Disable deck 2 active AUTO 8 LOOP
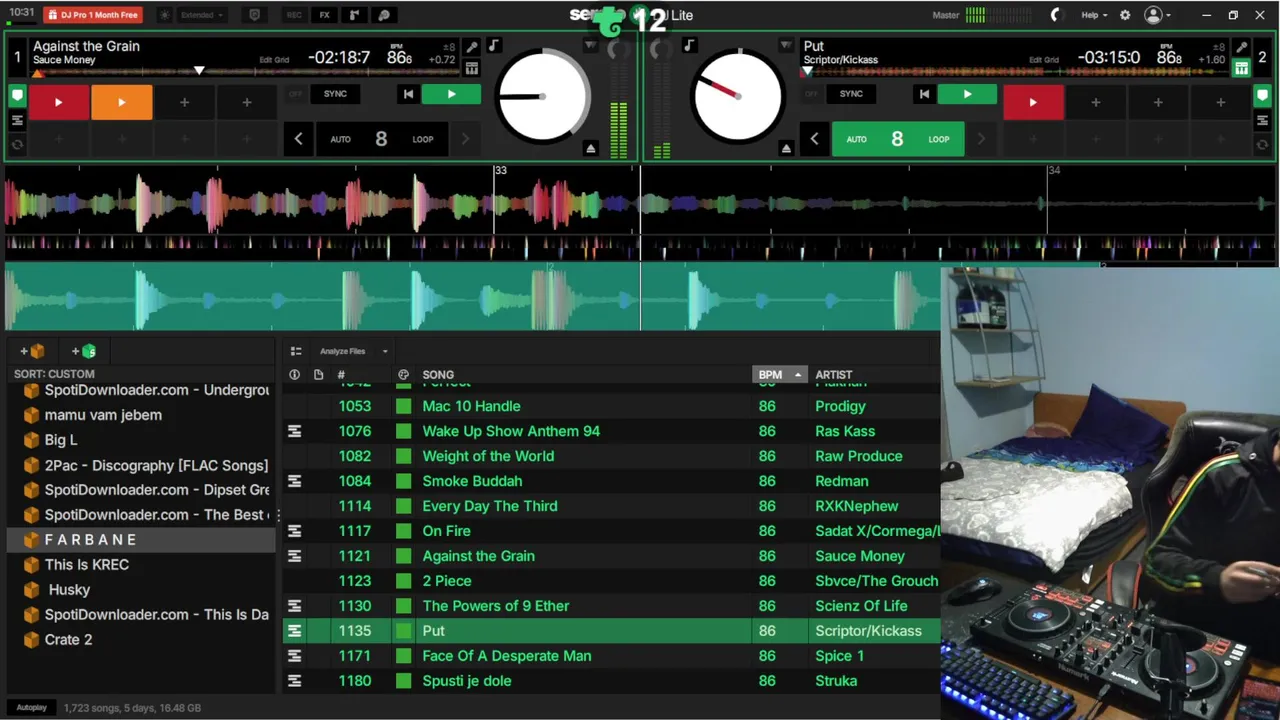 coord(897,139)
